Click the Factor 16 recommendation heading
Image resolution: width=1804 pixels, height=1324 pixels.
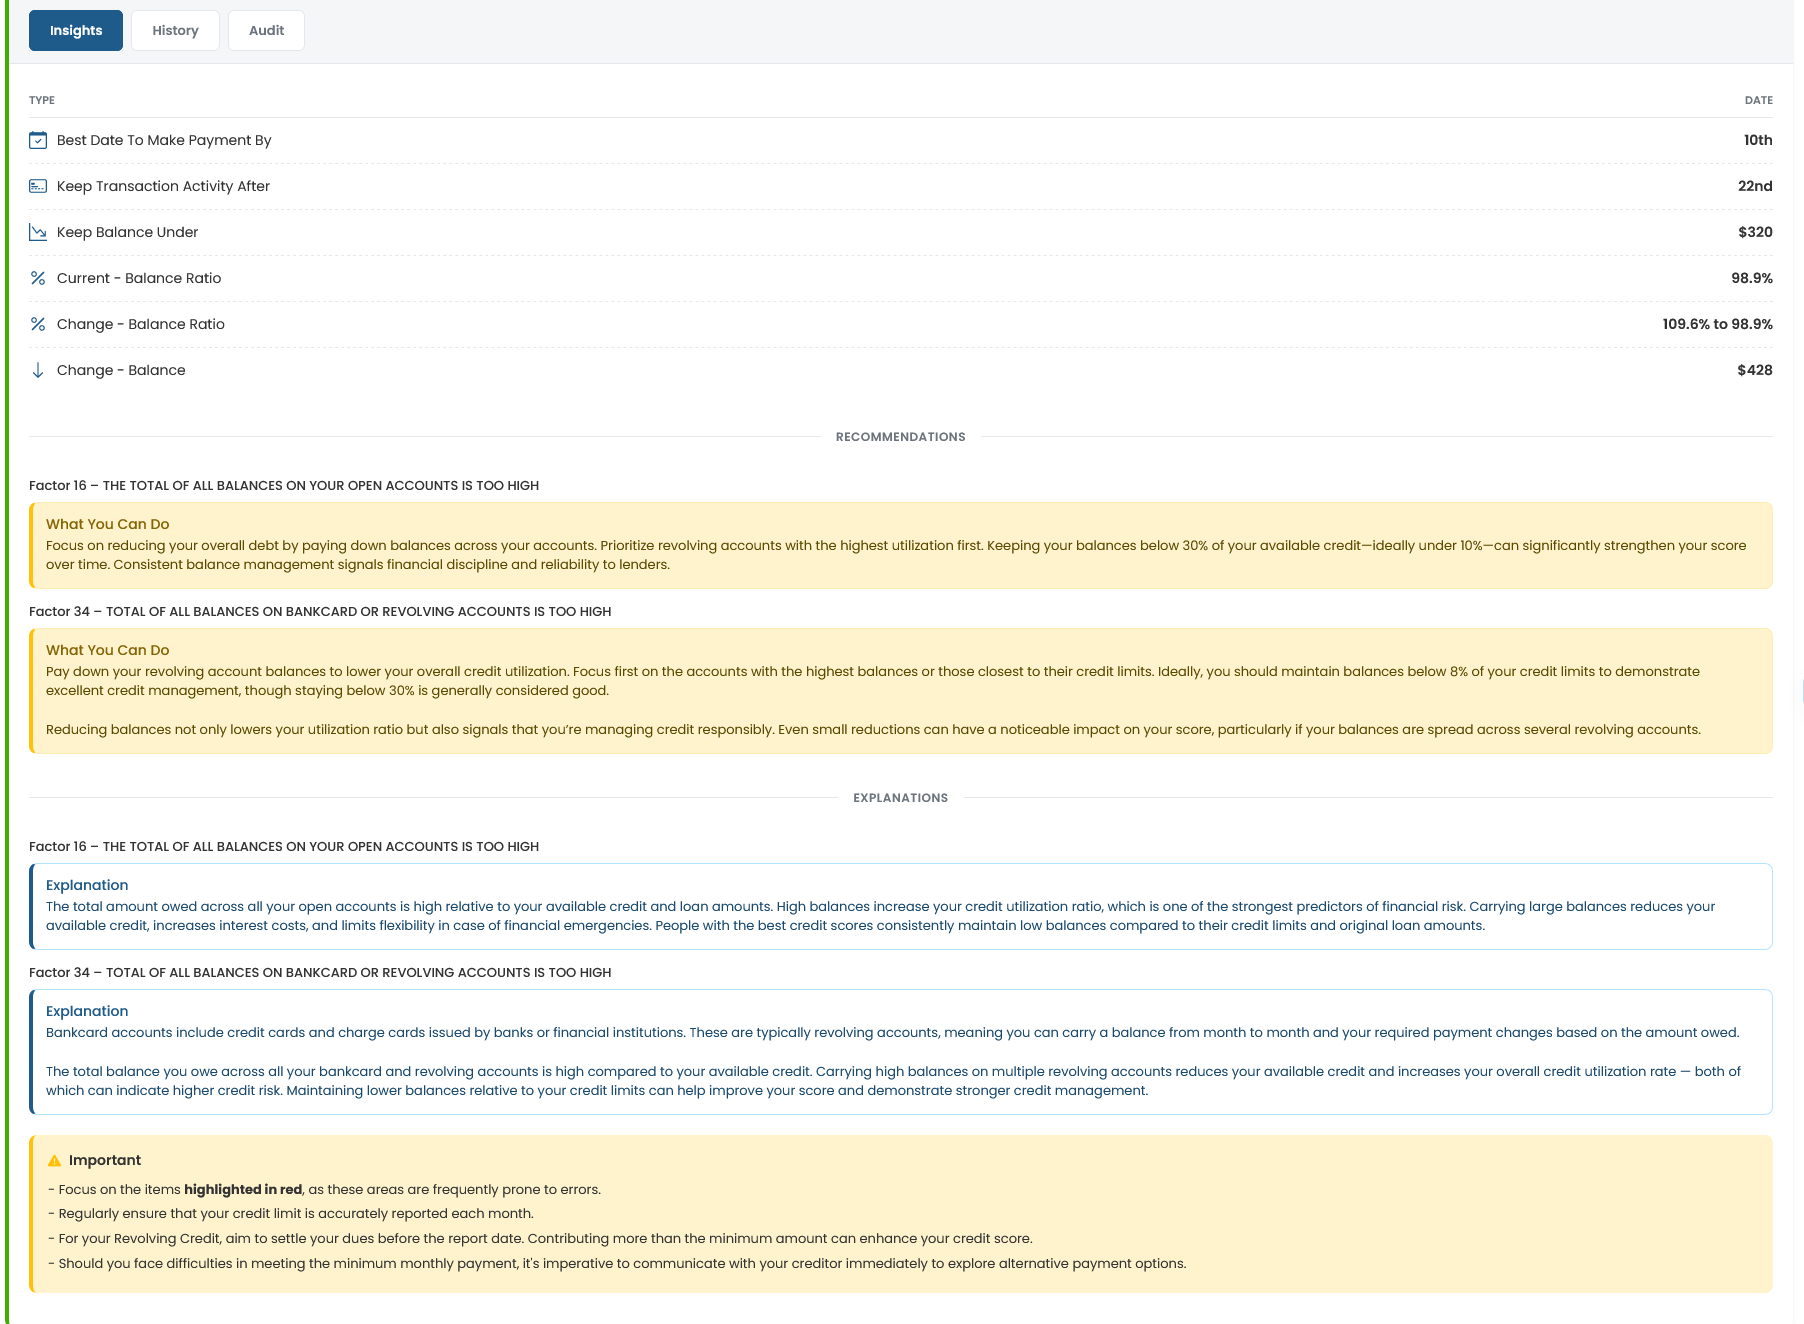(x=283, y=485)
